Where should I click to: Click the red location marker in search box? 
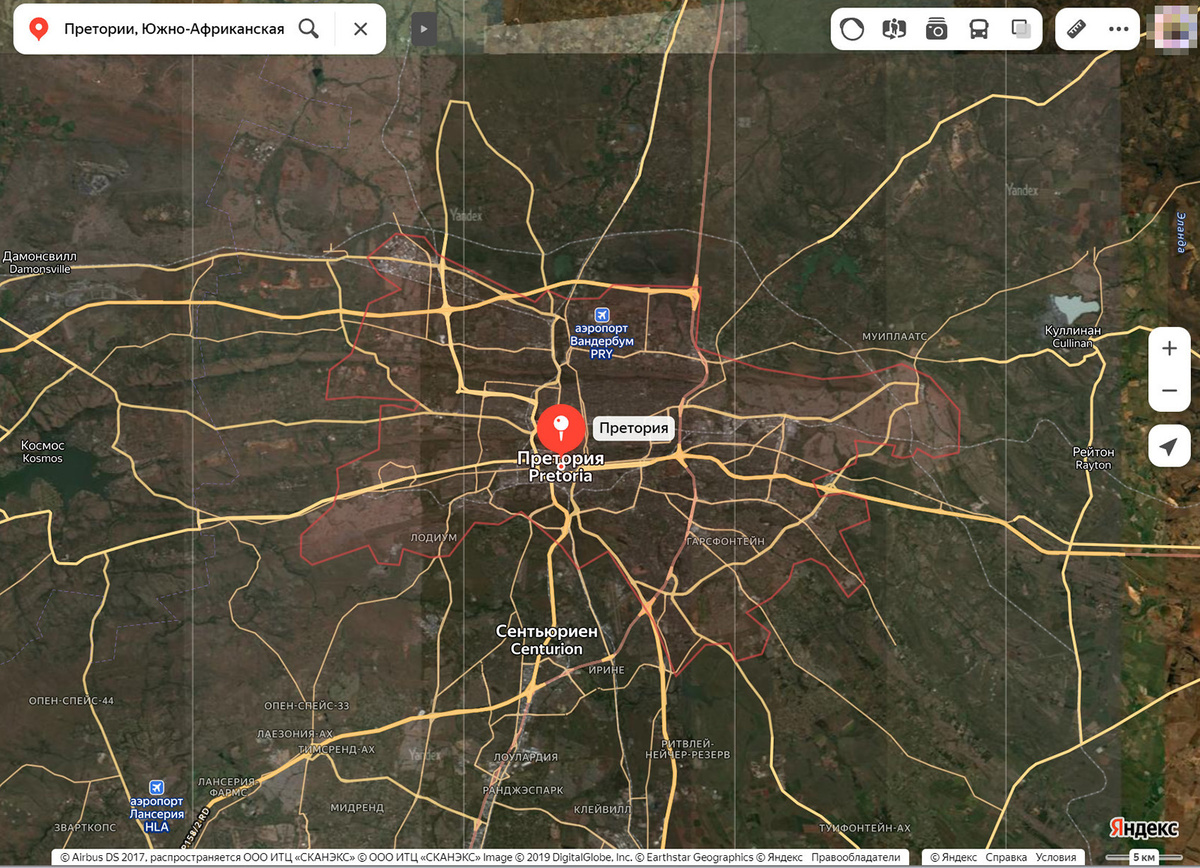tap(39, 29)
